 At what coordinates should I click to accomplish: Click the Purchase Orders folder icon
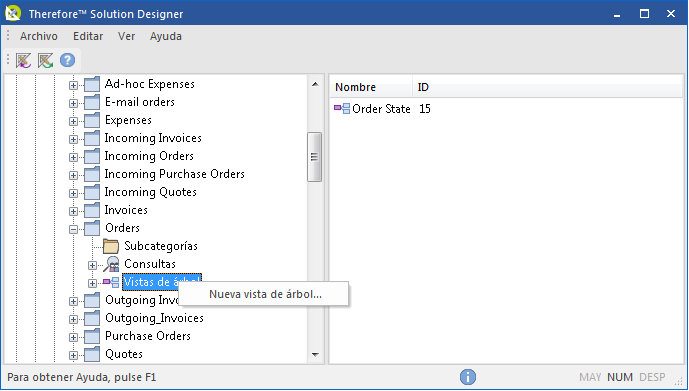point(92,337)
